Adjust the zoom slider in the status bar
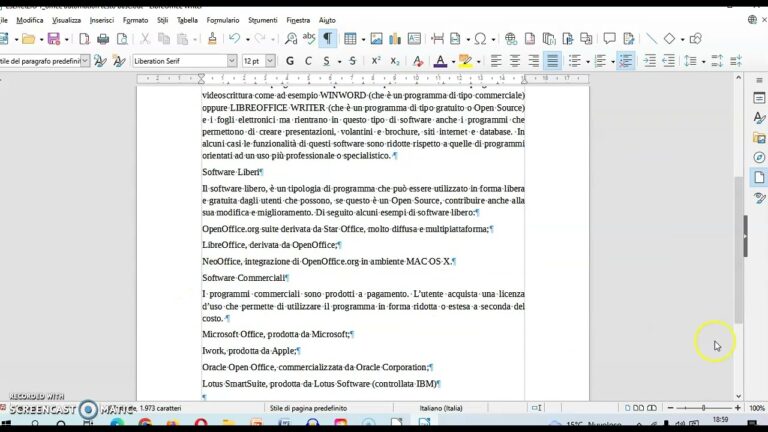 pyautogui.click(x=703, y=408)
